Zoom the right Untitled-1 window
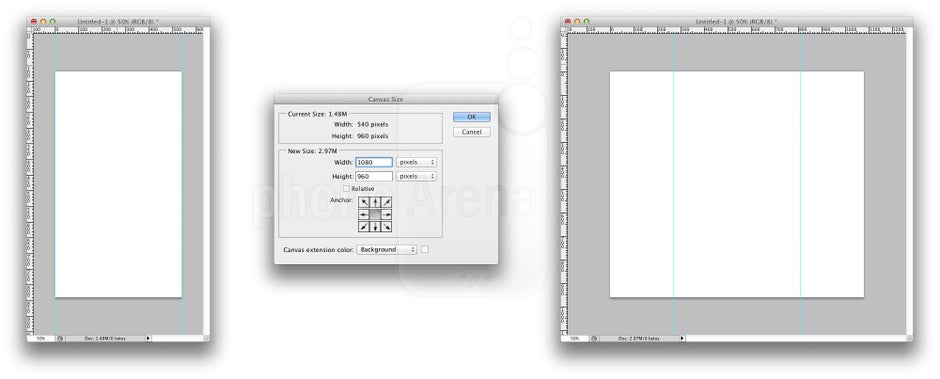Image resolution: width=940 pixels, height=379 pixels. point(586,22)
